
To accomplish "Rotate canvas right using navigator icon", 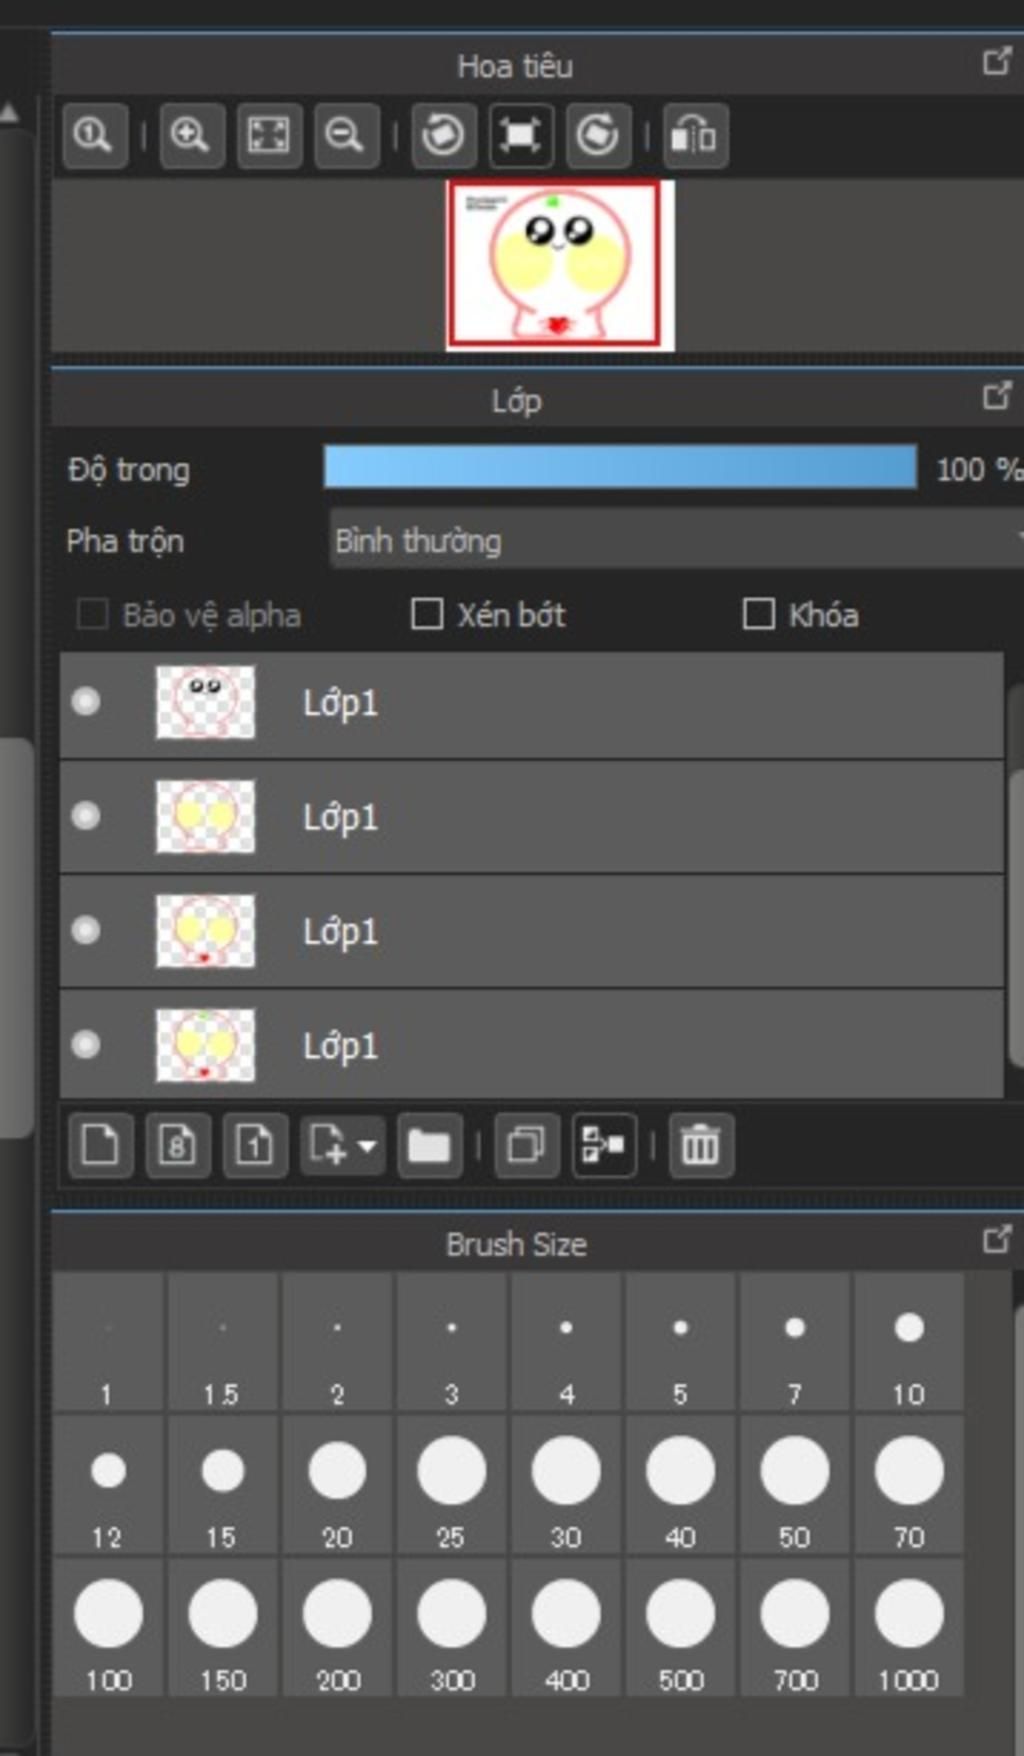I will (x=598, y=135).
